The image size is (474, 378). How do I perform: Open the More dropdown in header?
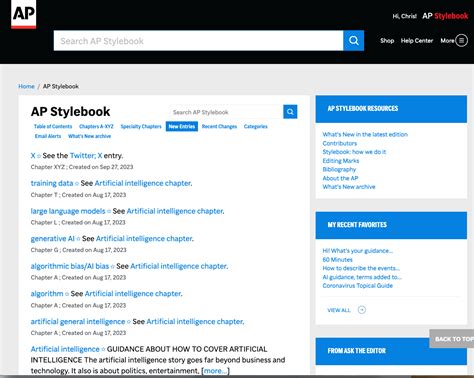[x=447, y=41]
